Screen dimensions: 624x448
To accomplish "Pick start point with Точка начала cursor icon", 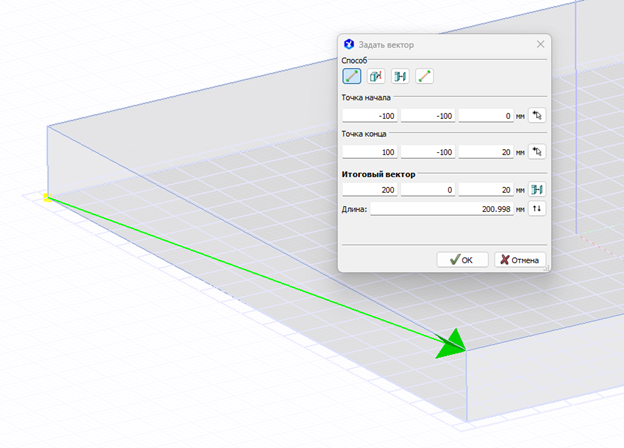I will coord(537,116).
